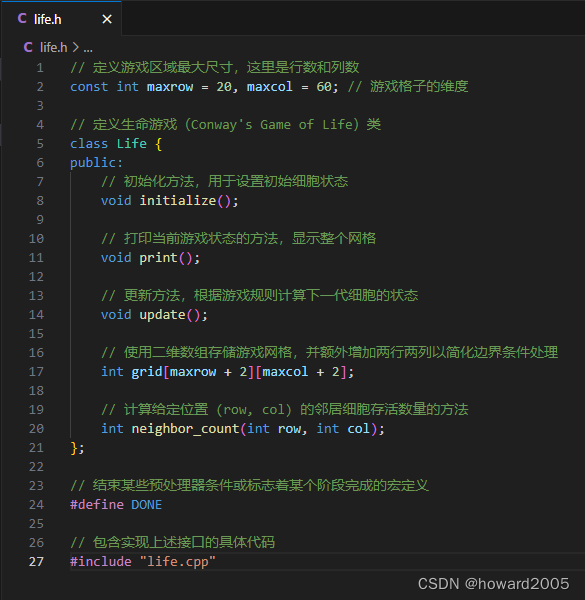Click the update method name
Image resolution: width=585 pixels, height=600 pixels.
[x=162, y=315]
